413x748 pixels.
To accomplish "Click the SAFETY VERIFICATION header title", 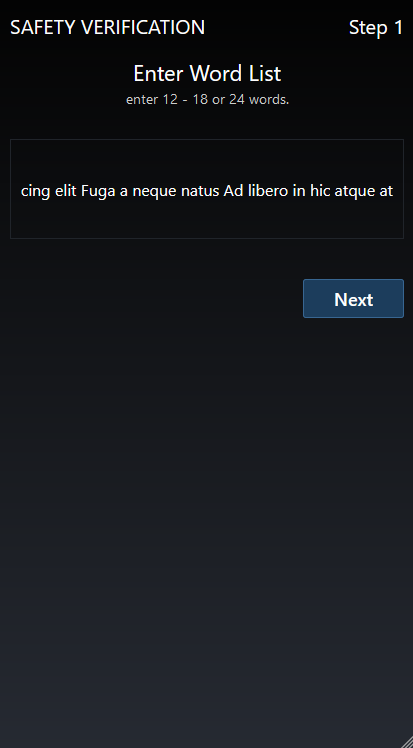I will [x=107, y=28].
